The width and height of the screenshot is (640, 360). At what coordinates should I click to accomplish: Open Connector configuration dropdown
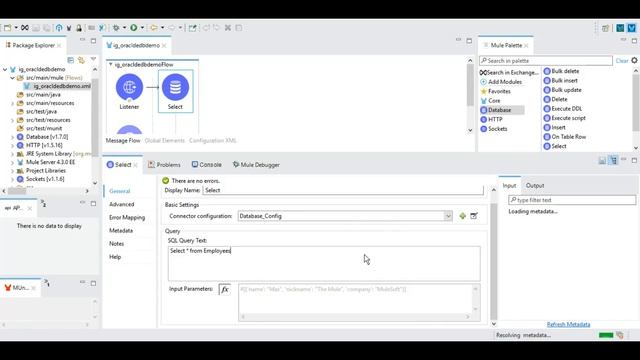448,216
